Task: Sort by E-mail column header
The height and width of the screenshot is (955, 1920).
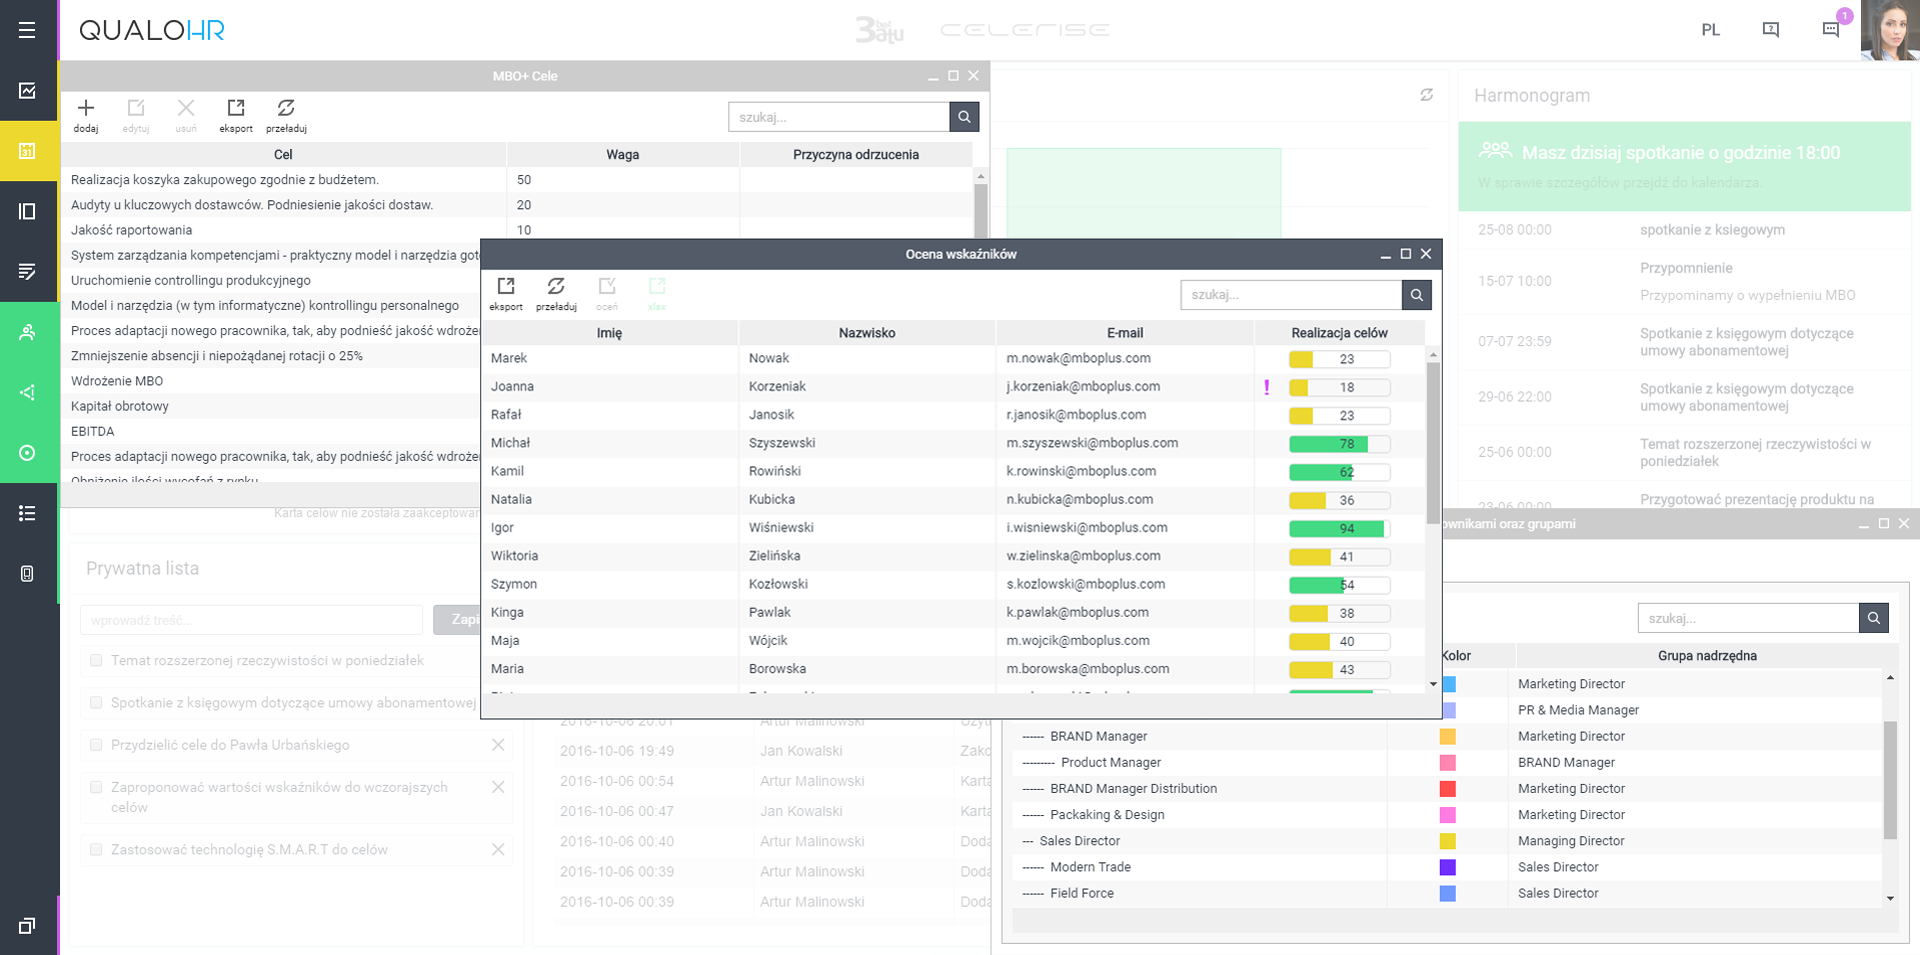Action: coord(1125,333)
